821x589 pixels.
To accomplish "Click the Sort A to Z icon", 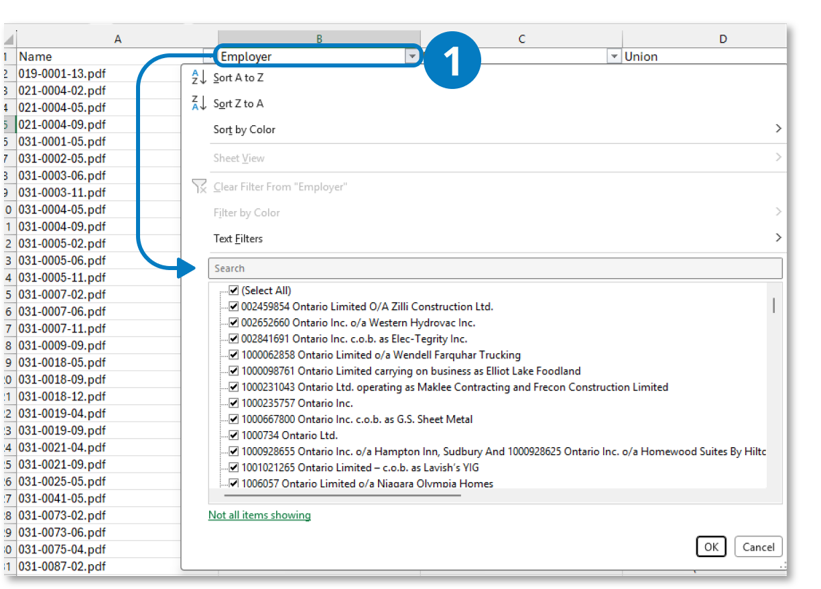I will pos(198,77).
